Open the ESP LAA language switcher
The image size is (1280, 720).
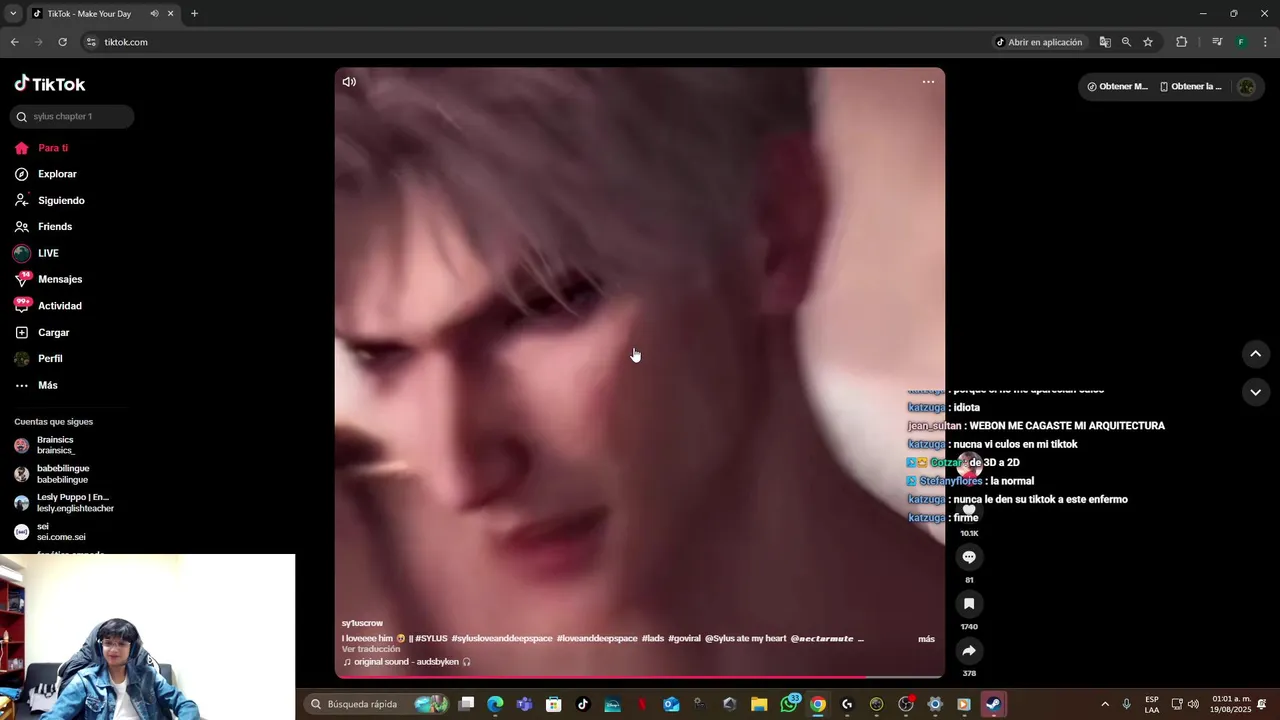[x=1152, y=704]
